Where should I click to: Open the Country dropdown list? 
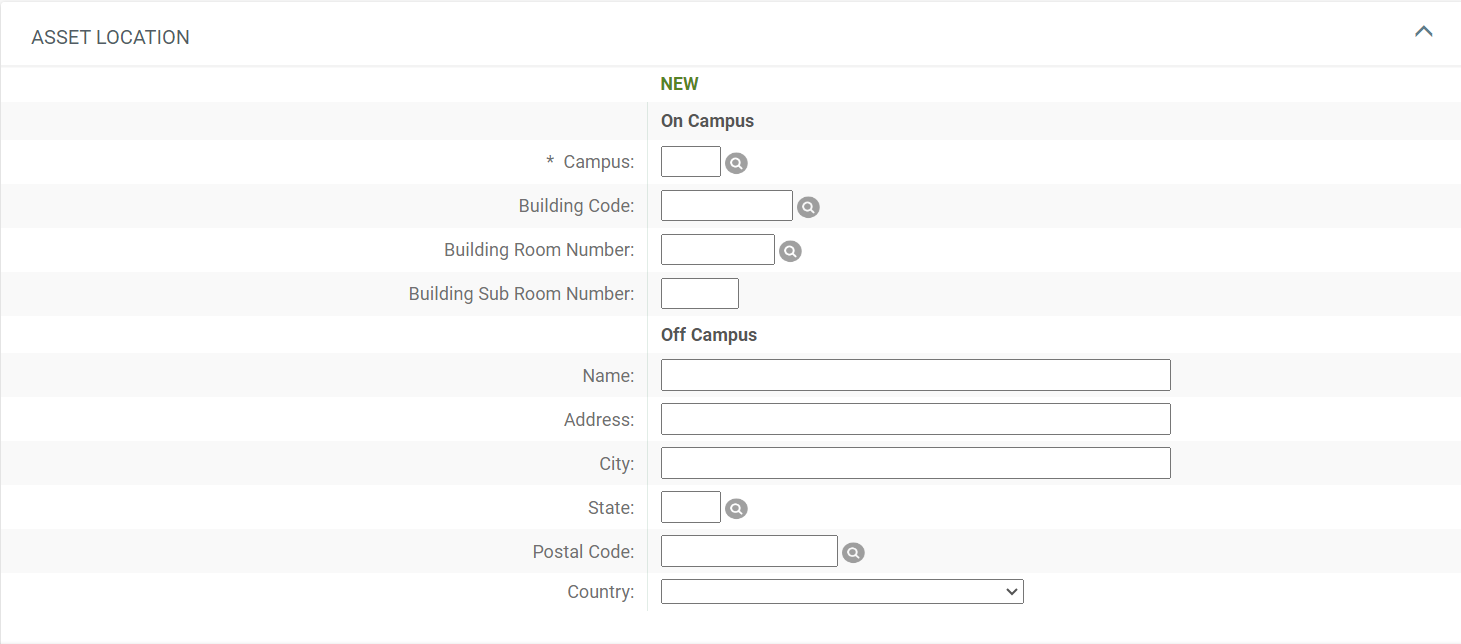coord(842,592)
